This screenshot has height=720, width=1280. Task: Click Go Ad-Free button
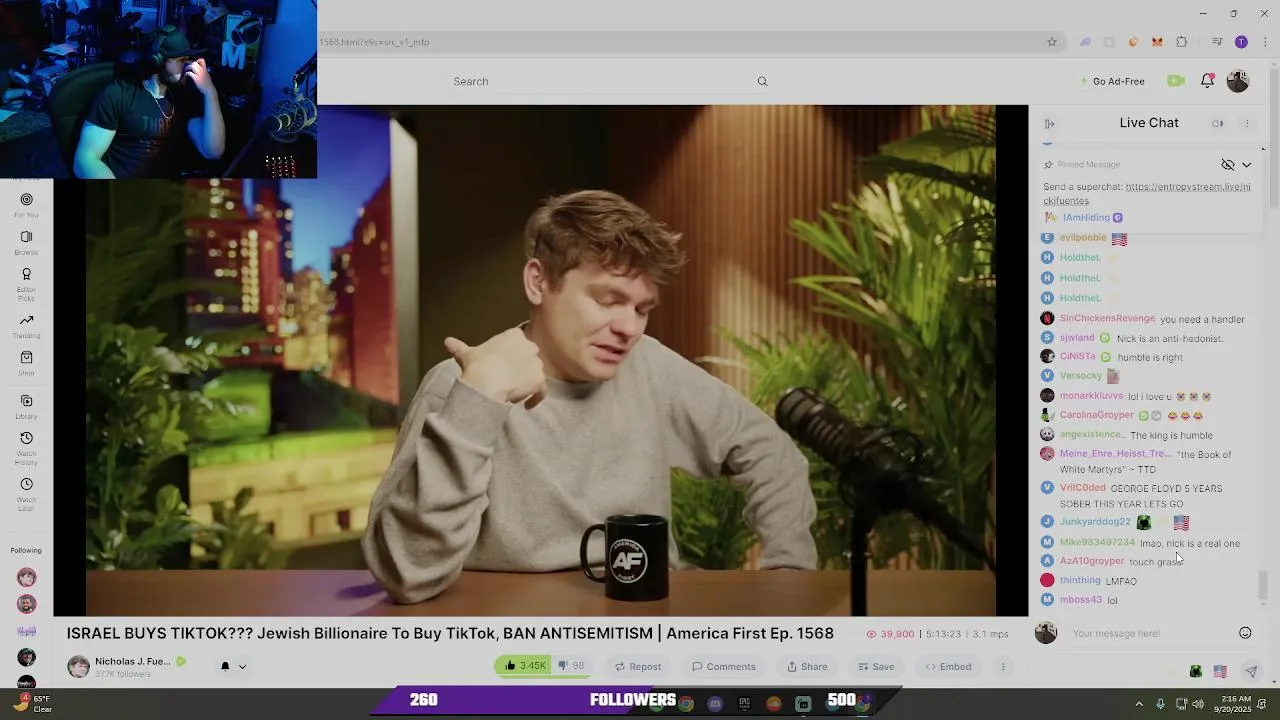tap(1110, 81)
